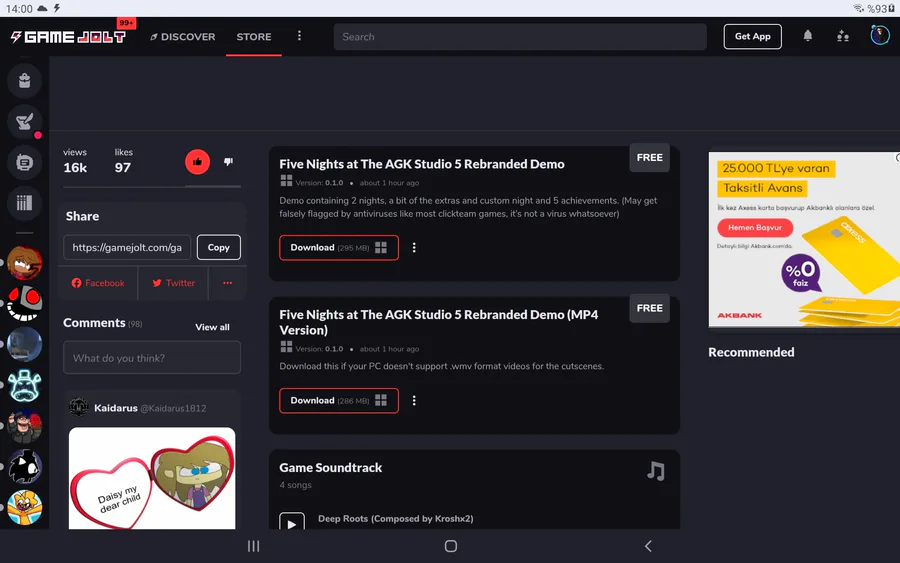Open the 'Daisy my dear child' comment image

point(152,478)
